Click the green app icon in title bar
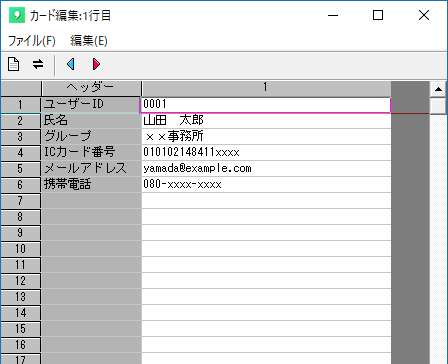 (x=17, y=15)
